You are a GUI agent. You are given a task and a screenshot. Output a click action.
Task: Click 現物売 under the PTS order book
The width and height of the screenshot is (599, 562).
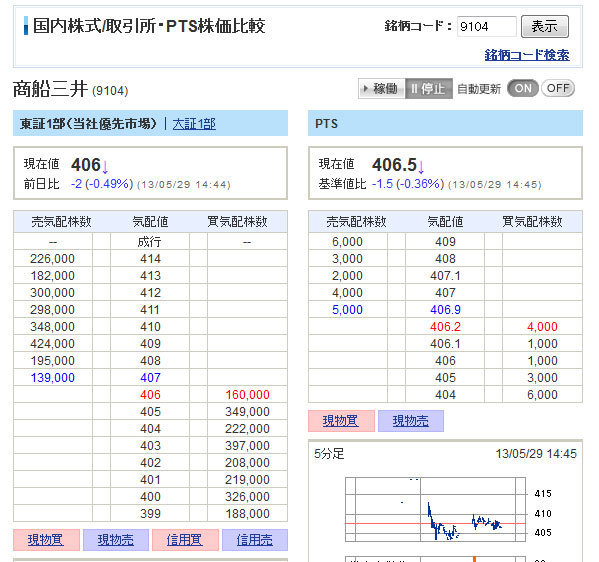[411, 421]
